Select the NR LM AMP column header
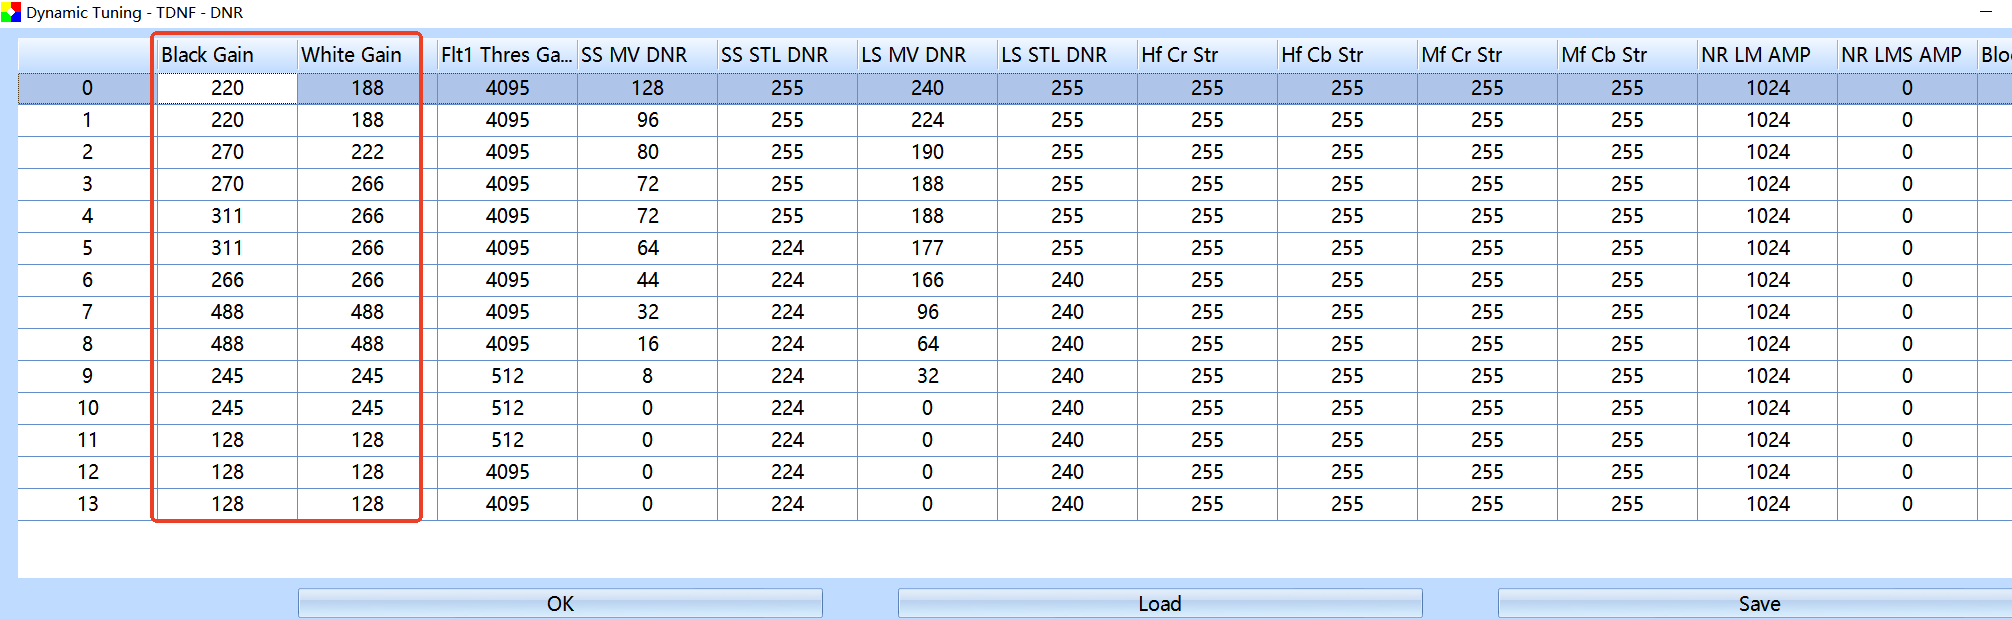The image size is (2012, 619). tap(1766, 55)
